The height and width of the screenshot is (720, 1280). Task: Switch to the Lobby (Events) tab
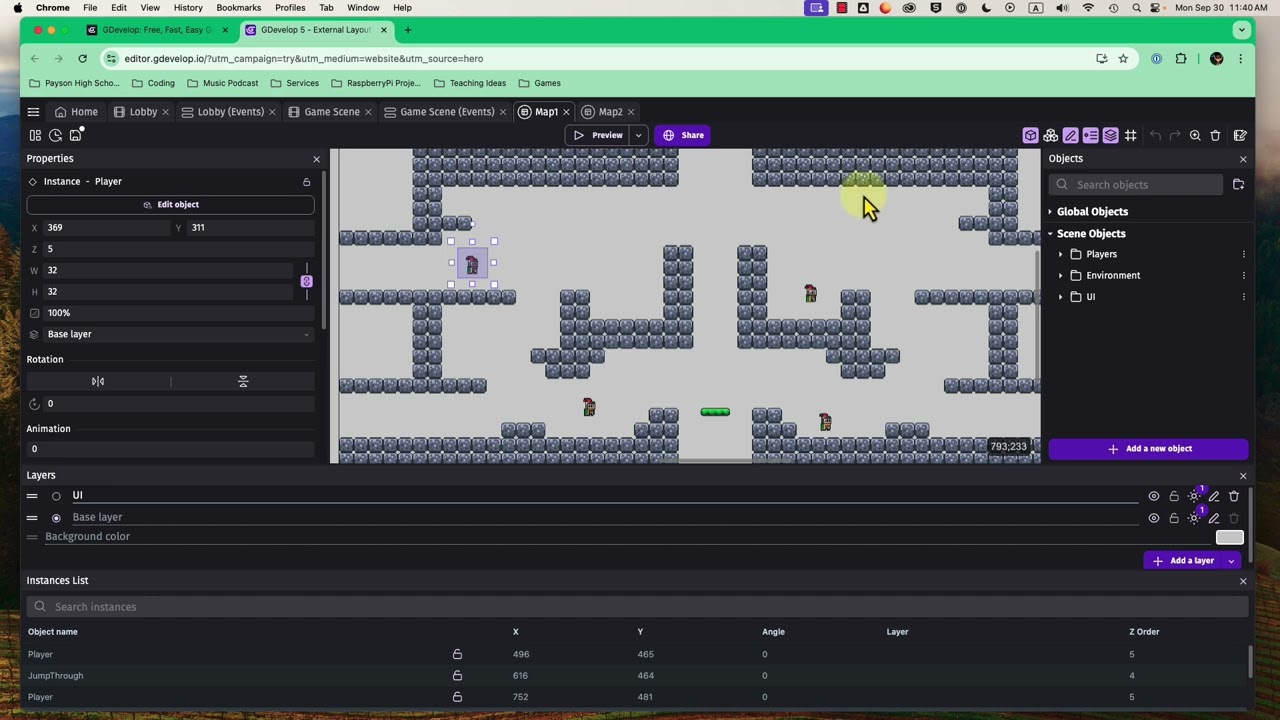pos(230,112)
